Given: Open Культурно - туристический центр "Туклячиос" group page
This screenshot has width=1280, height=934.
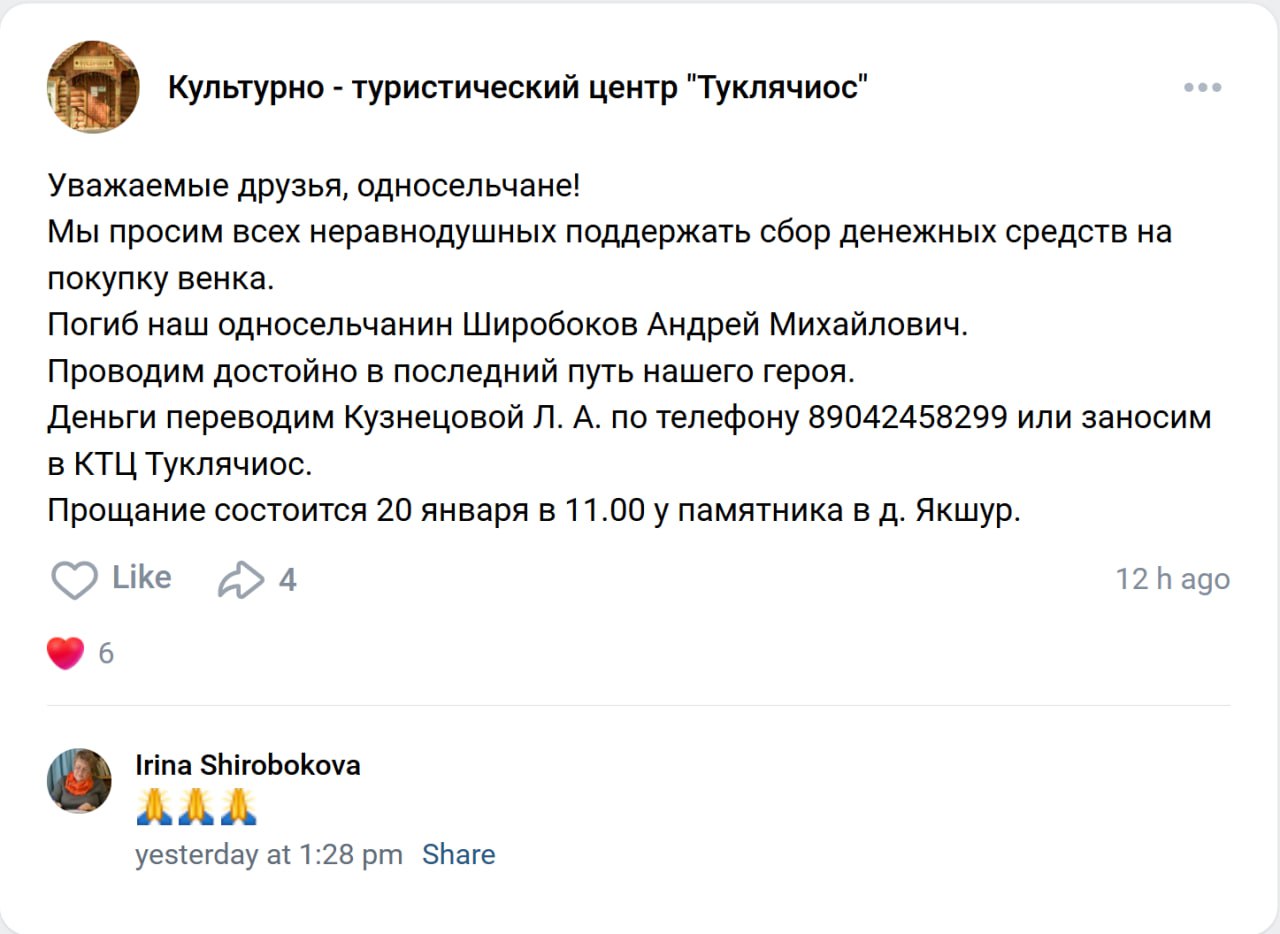Looking at the screenshot, I should [517, 88].
